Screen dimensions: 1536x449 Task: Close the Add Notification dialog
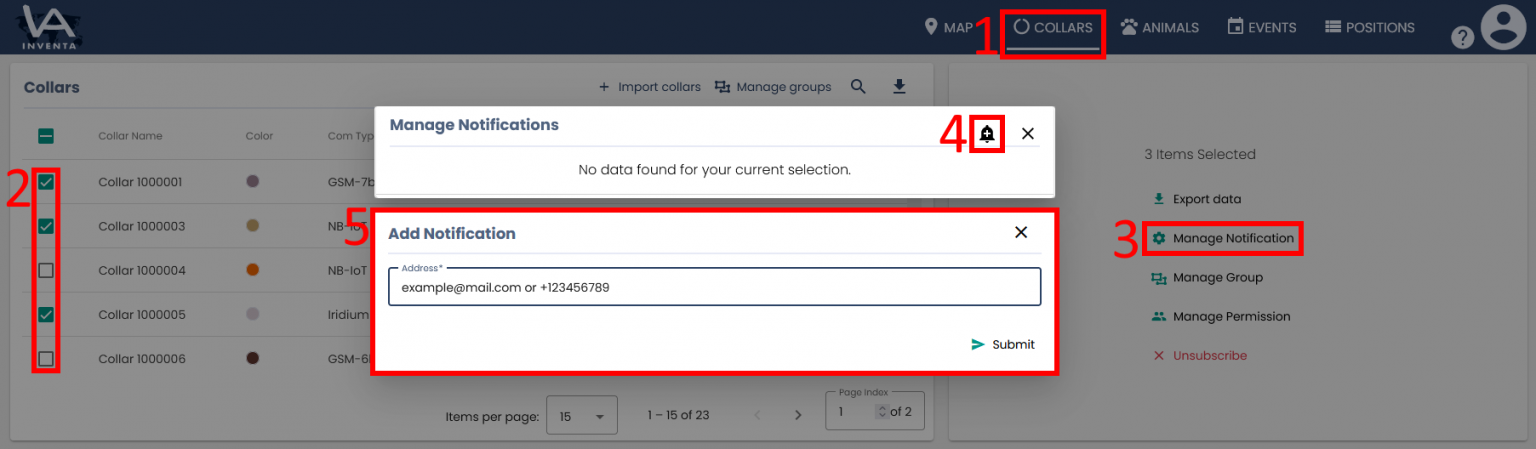pos(1021,232)
